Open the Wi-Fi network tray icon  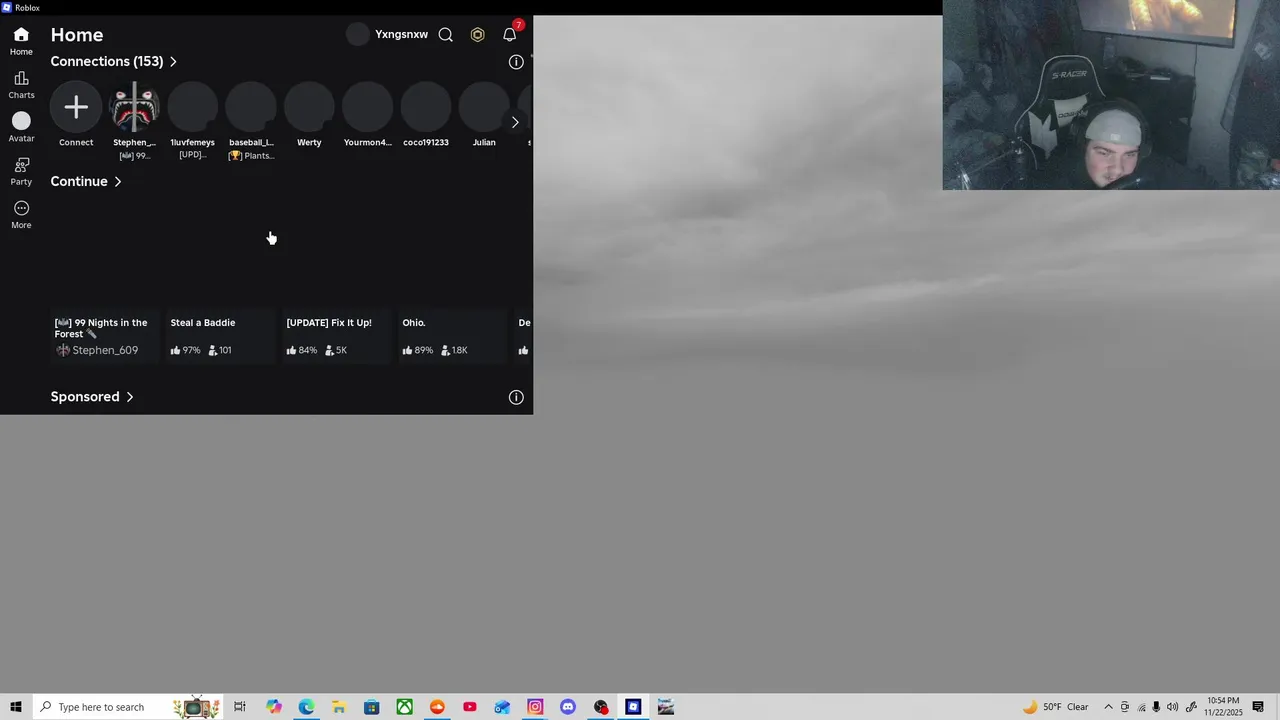[x=1141, y=707]
